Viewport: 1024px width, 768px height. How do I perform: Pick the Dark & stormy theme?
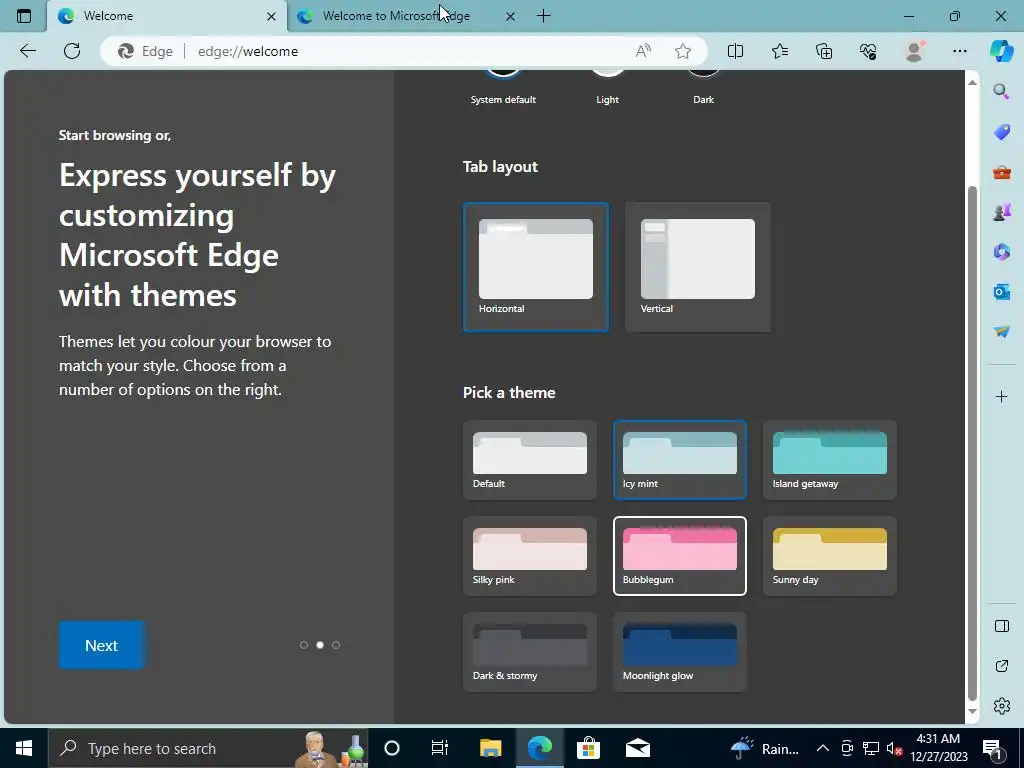point(530,652)
